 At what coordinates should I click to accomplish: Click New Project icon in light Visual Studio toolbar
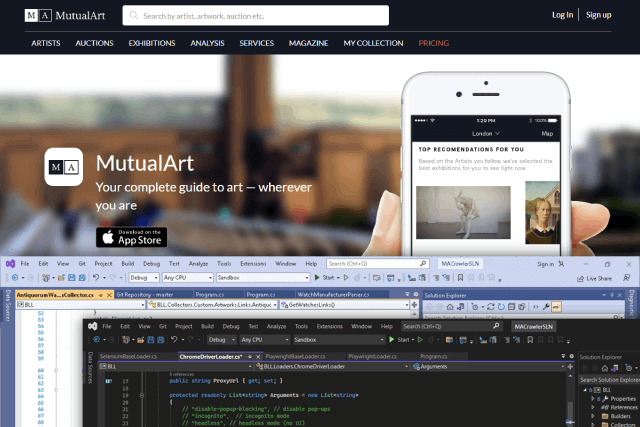click(46, 278)
